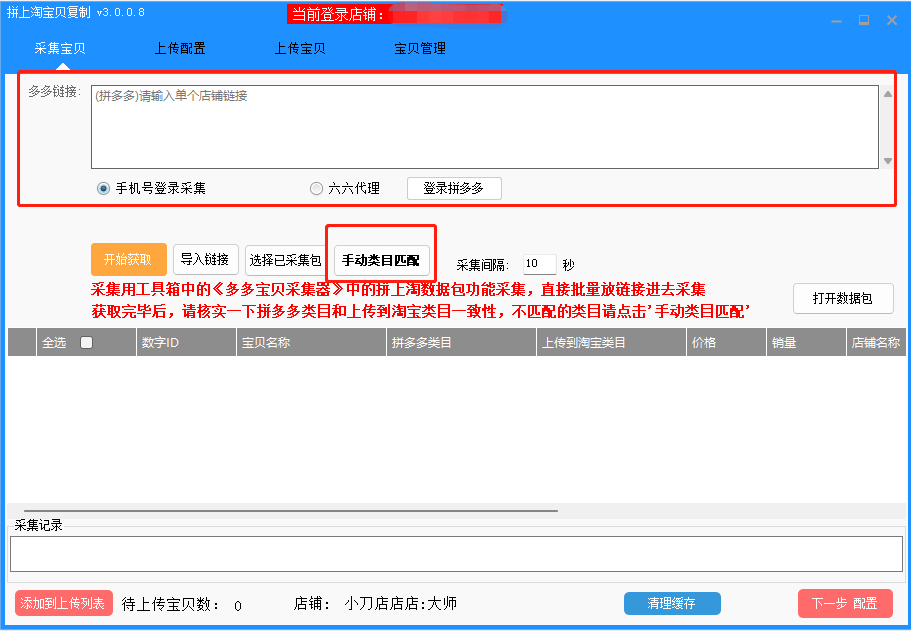911x631 pixels.
Task: Click the table's horizontal scrollbar
Action: point(290,511)
